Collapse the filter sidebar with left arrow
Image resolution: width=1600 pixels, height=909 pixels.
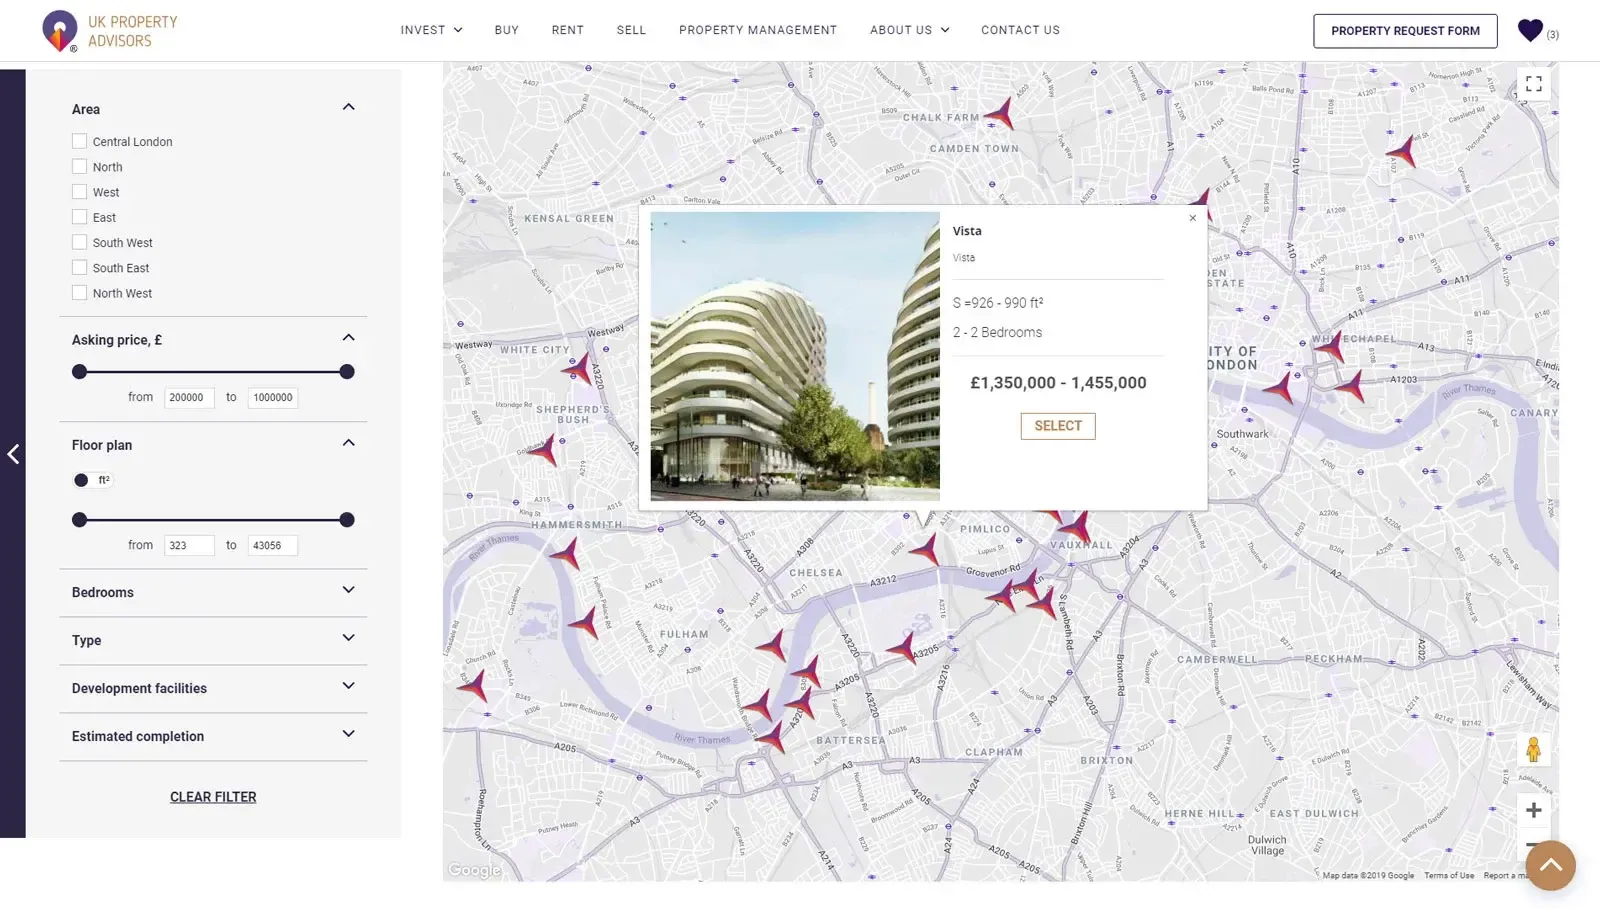pos(13,454)
